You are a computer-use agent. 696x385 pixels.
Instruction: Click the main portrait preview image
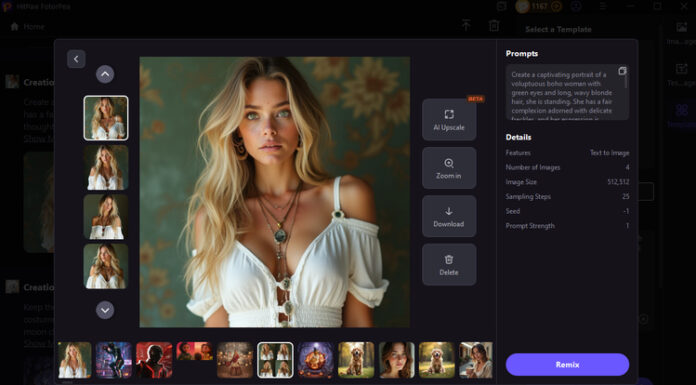point(275,192)
